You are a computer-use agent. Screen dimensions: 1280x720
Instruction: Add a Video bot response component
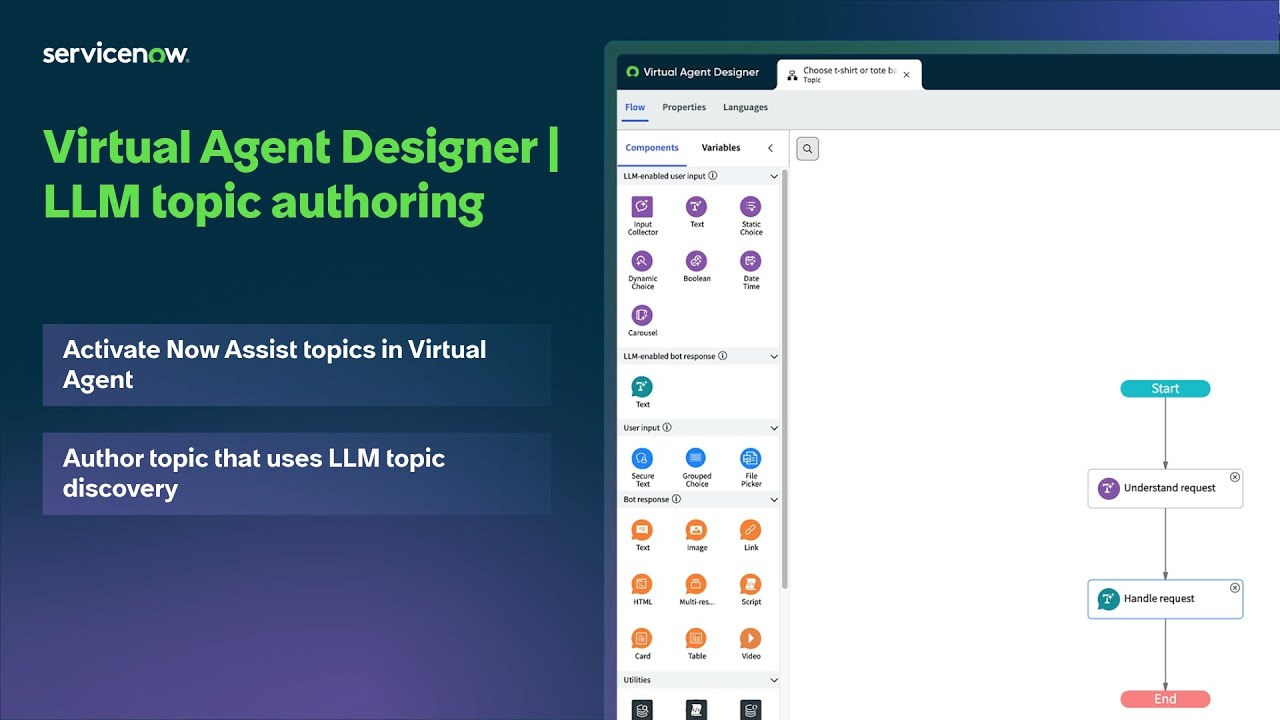click(751, 638)
